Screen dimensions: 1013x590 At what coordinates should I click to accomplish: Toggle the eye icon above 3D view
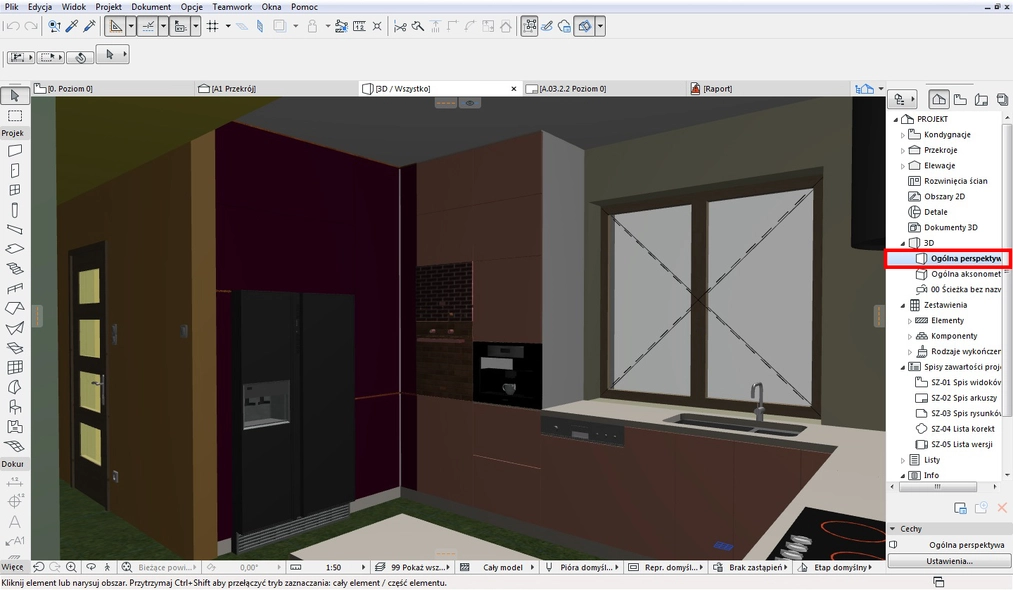(x=470, y=103)
